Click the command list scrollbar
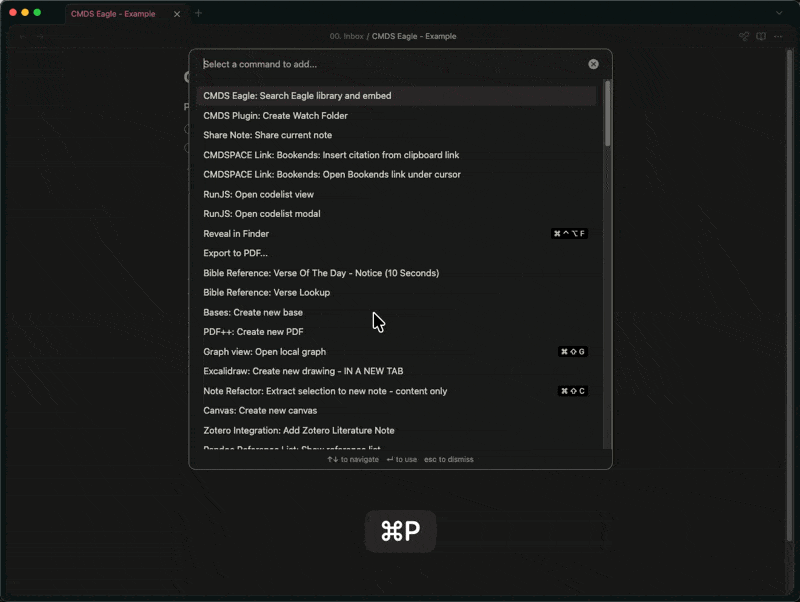This screenshot has width=800, height=602. (x=607, y=113)
